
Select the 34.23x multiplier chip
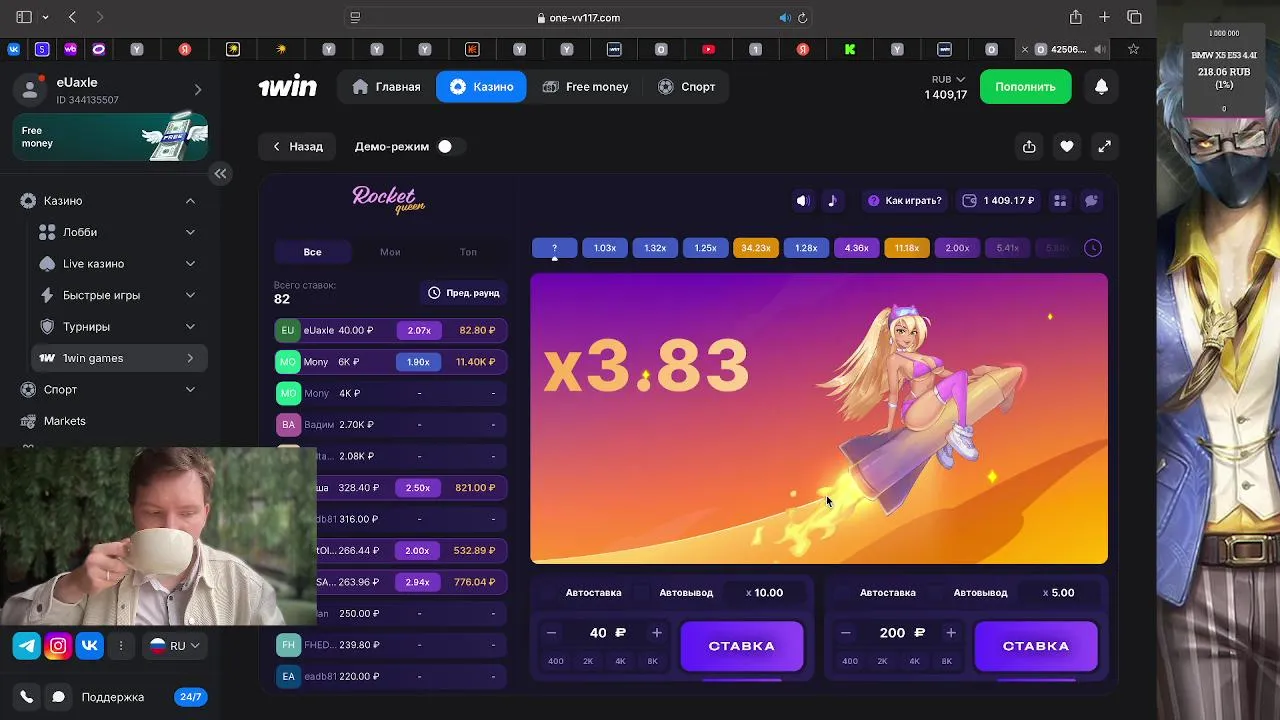pos(756,248)
